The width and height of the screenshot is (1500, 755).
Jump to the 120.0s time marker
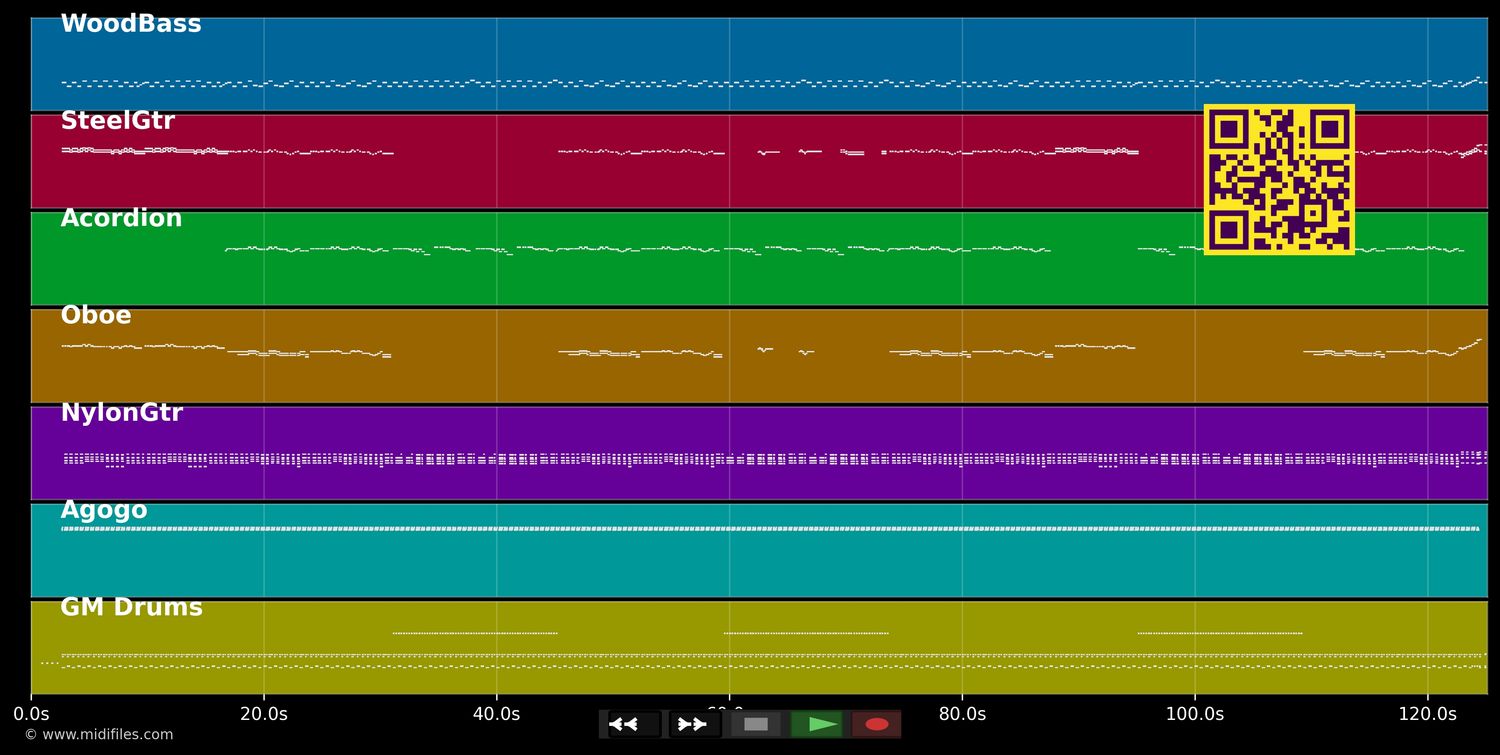pyautogui.click(x=1427, y=714)
